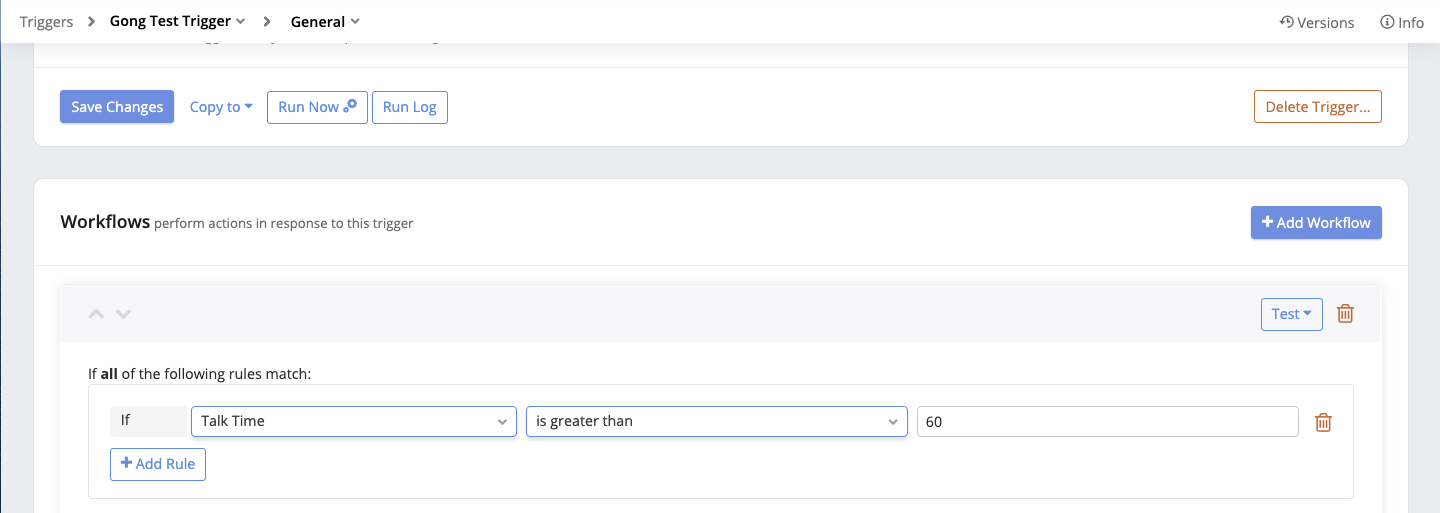Open the 'is greater than' operator dropdown
Image resolution: width=1440 pixels, height=513 pixels.
click(717, 421)
